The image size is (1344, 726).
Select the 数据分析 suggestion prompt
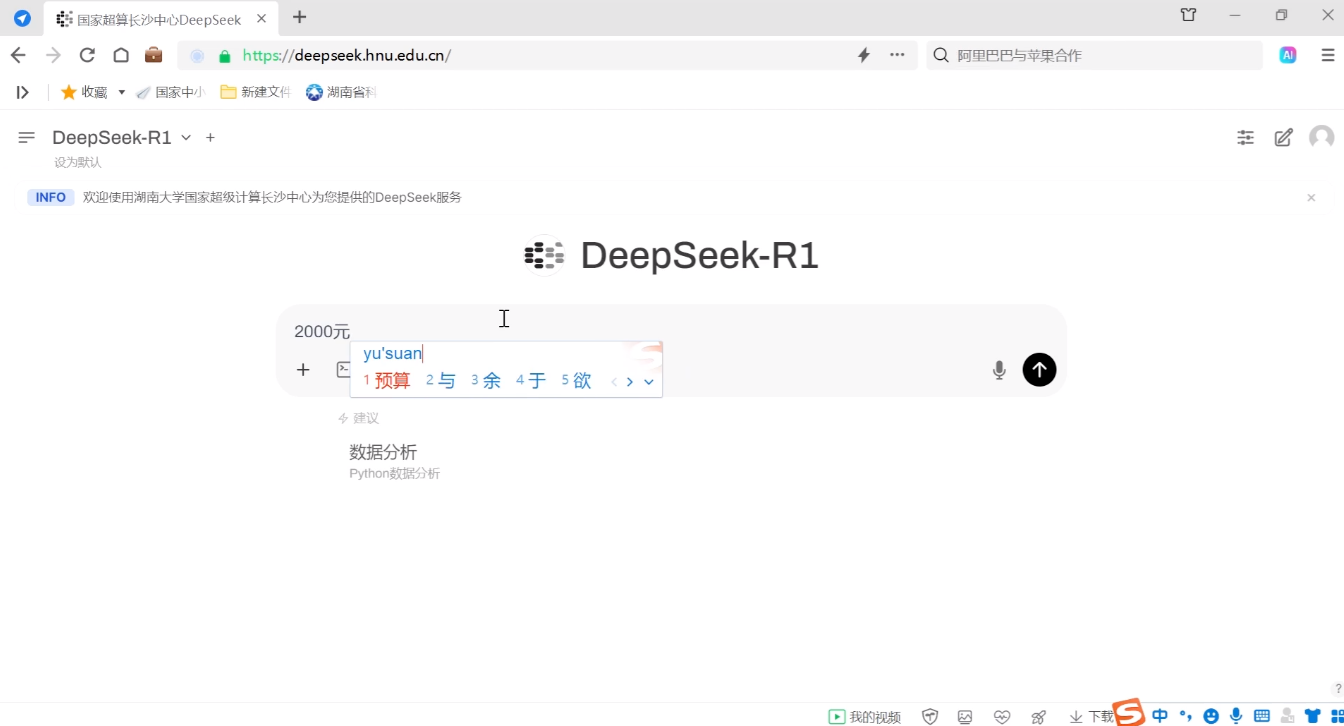(394, 461)
